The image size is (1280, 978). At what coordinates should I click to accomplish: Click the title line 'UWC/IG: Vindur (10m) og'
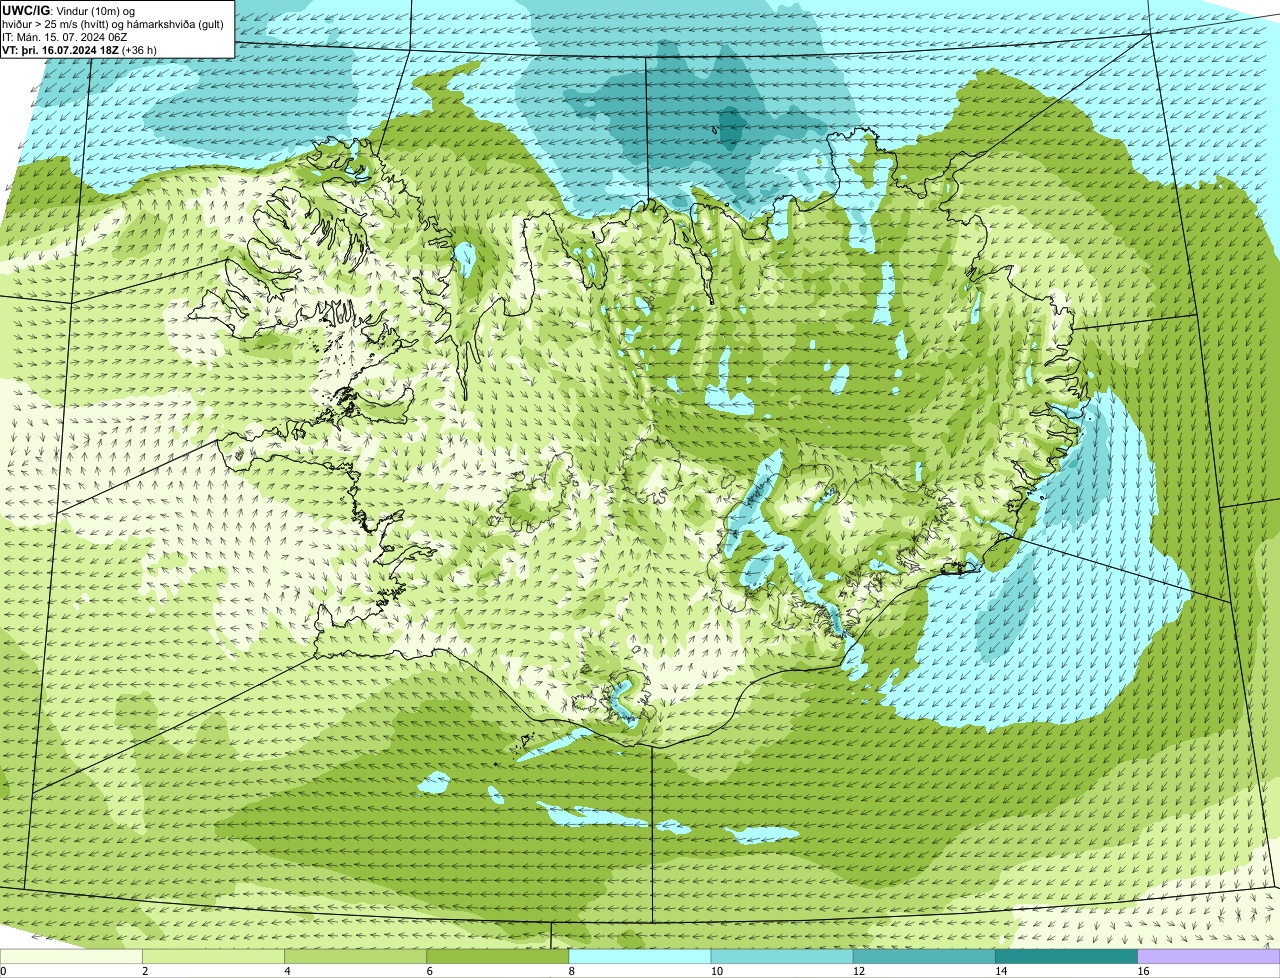coord(68,10)
